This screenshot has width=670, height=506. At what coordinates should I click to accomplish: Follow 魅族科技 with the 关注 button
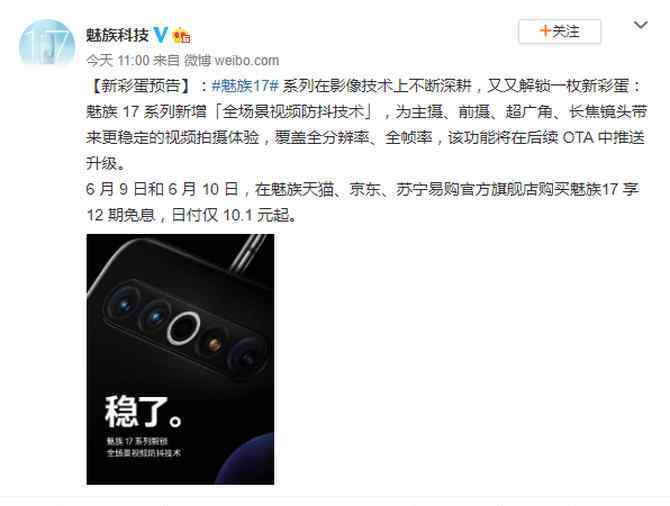pyautogui.click(x=560, y=32)
